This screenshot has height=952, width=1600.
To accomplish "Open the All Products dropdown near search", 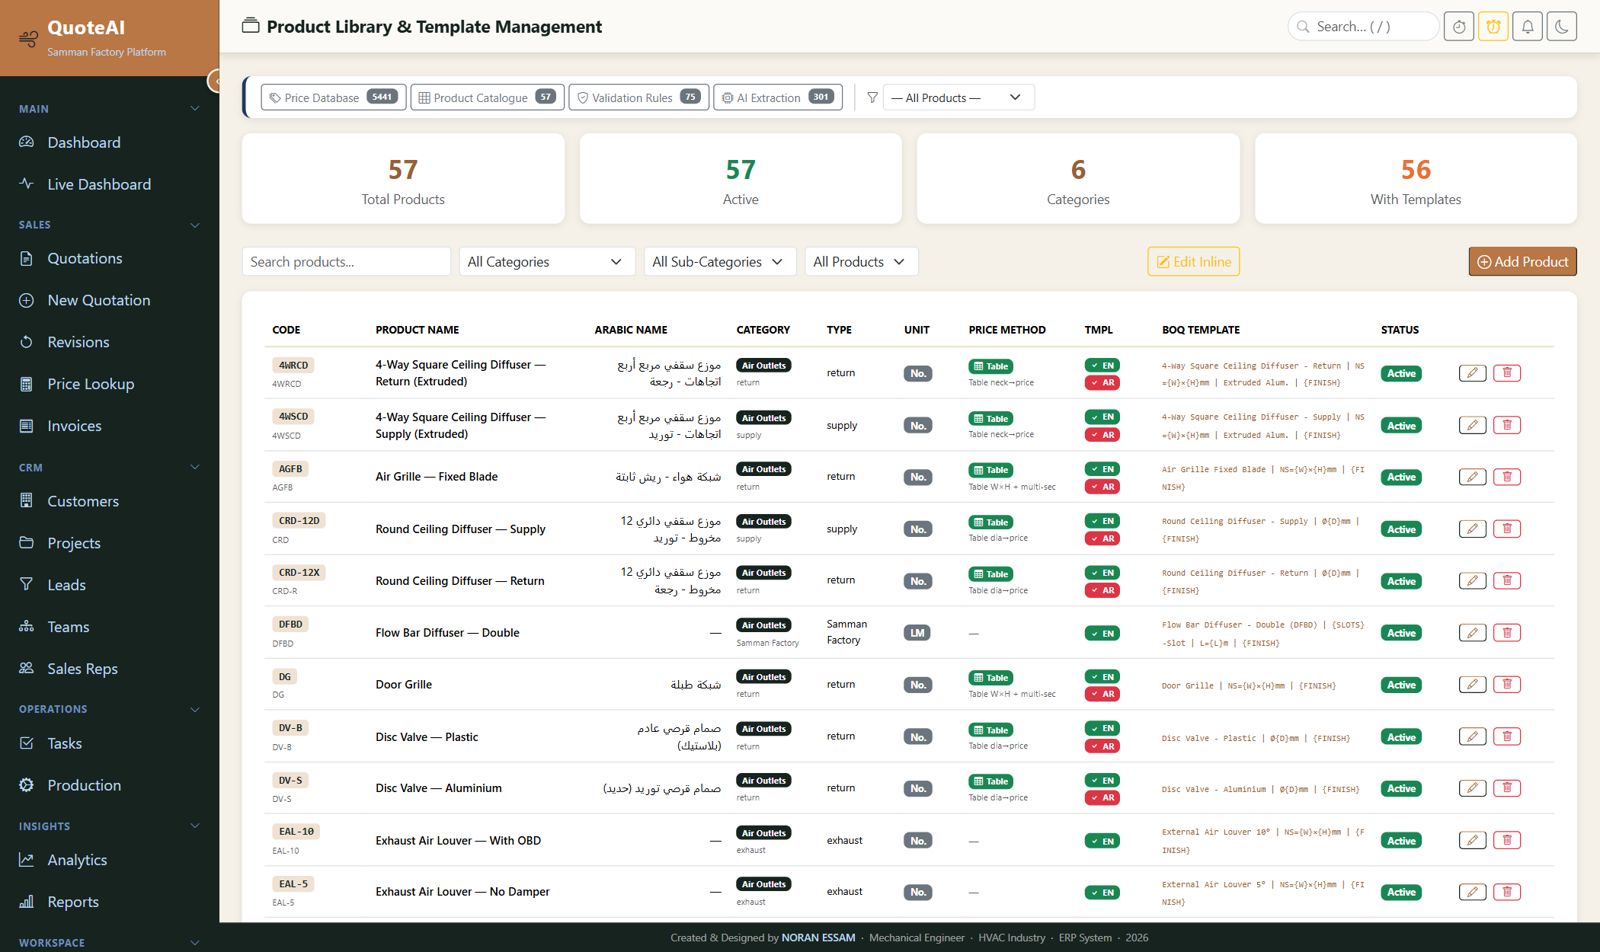I will (x=861, y=262).
